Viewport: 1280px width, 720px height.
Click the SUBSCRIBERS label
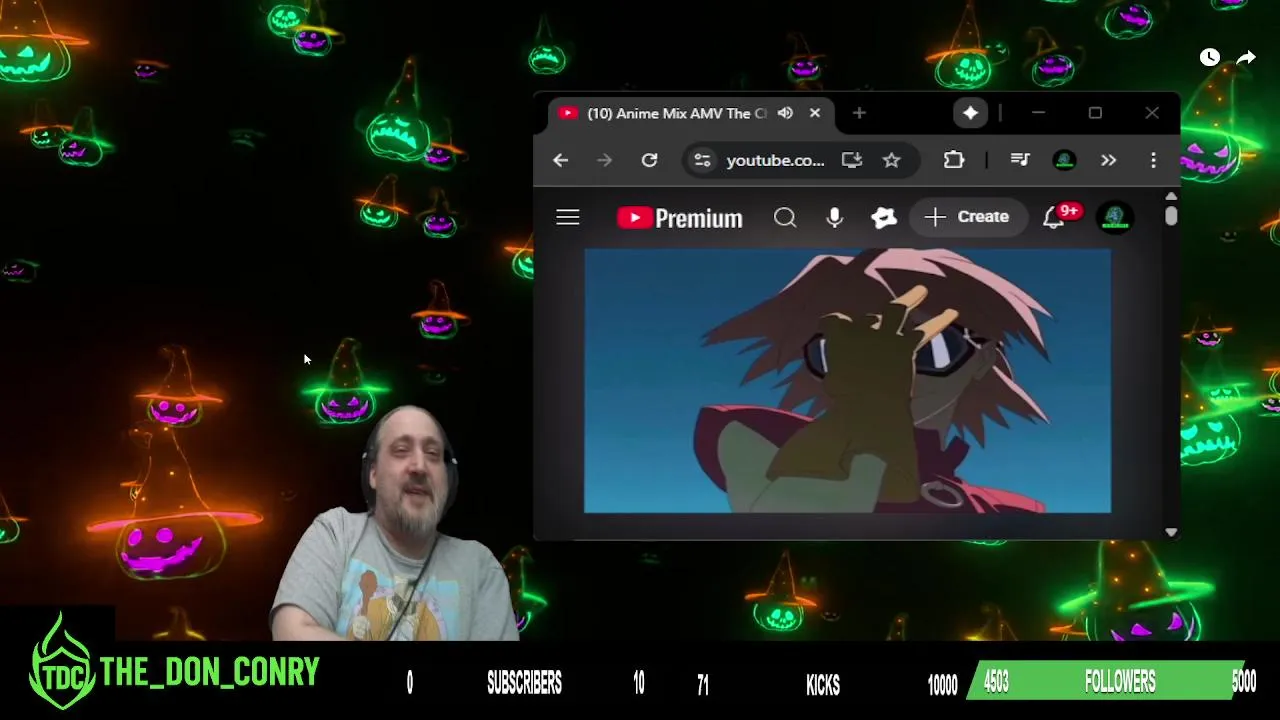(524, 683)
